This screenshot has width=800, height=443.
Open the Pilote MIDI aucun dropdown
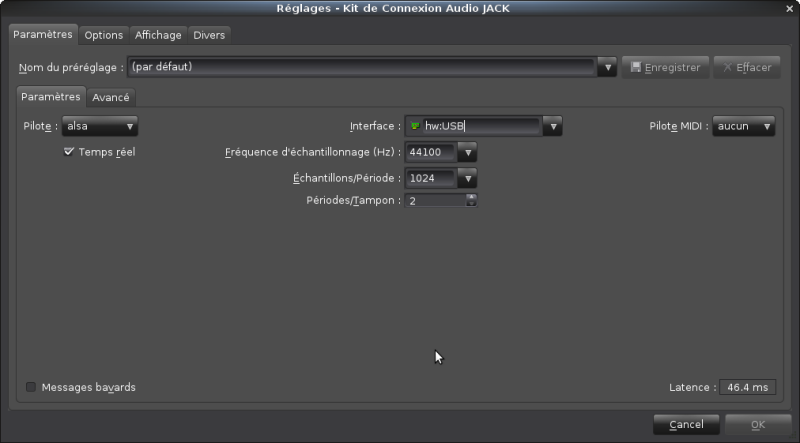click(743, 126)
